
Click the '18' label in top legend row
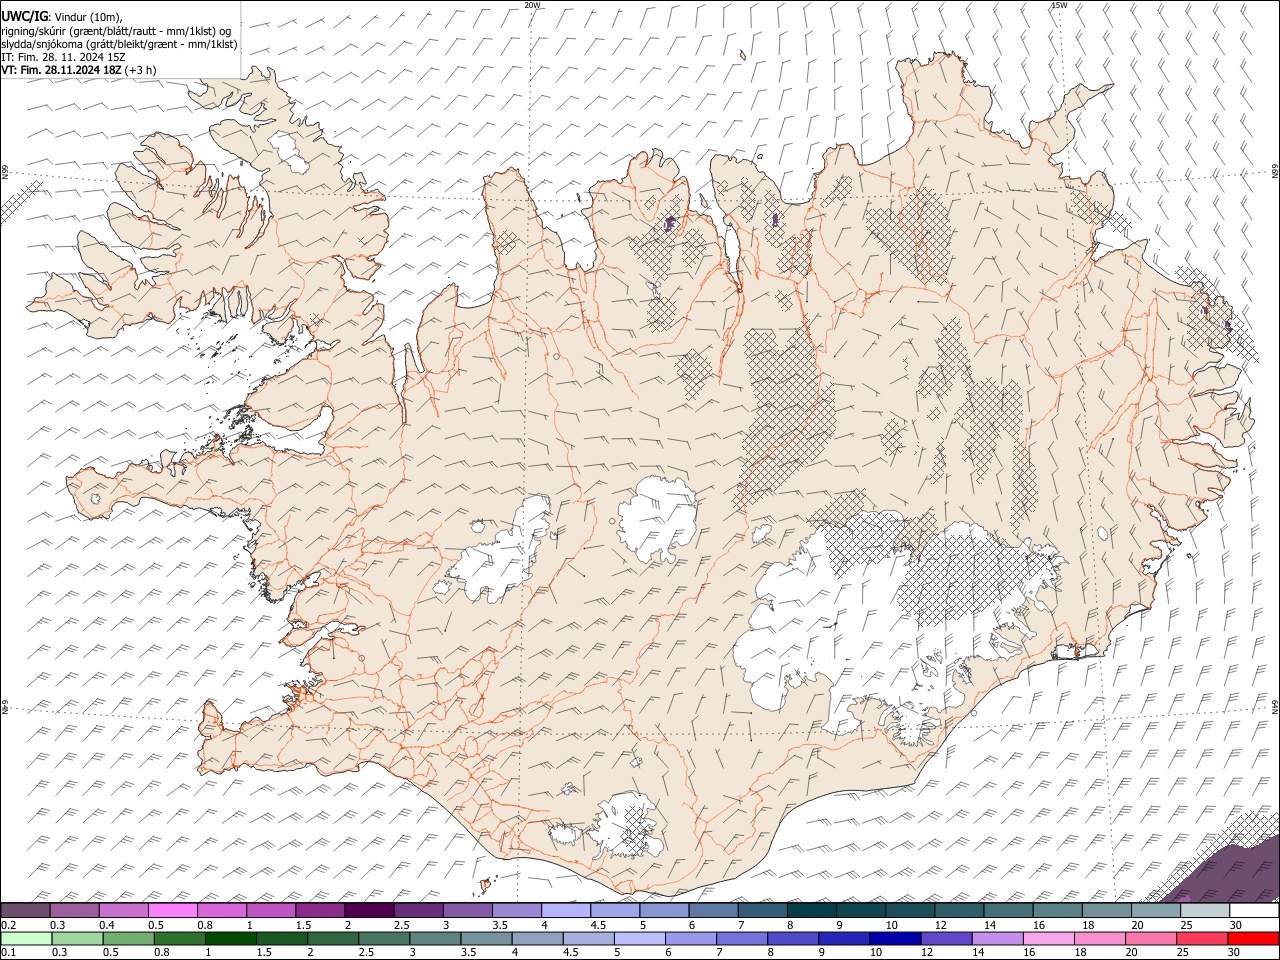tap(1088, 925)
